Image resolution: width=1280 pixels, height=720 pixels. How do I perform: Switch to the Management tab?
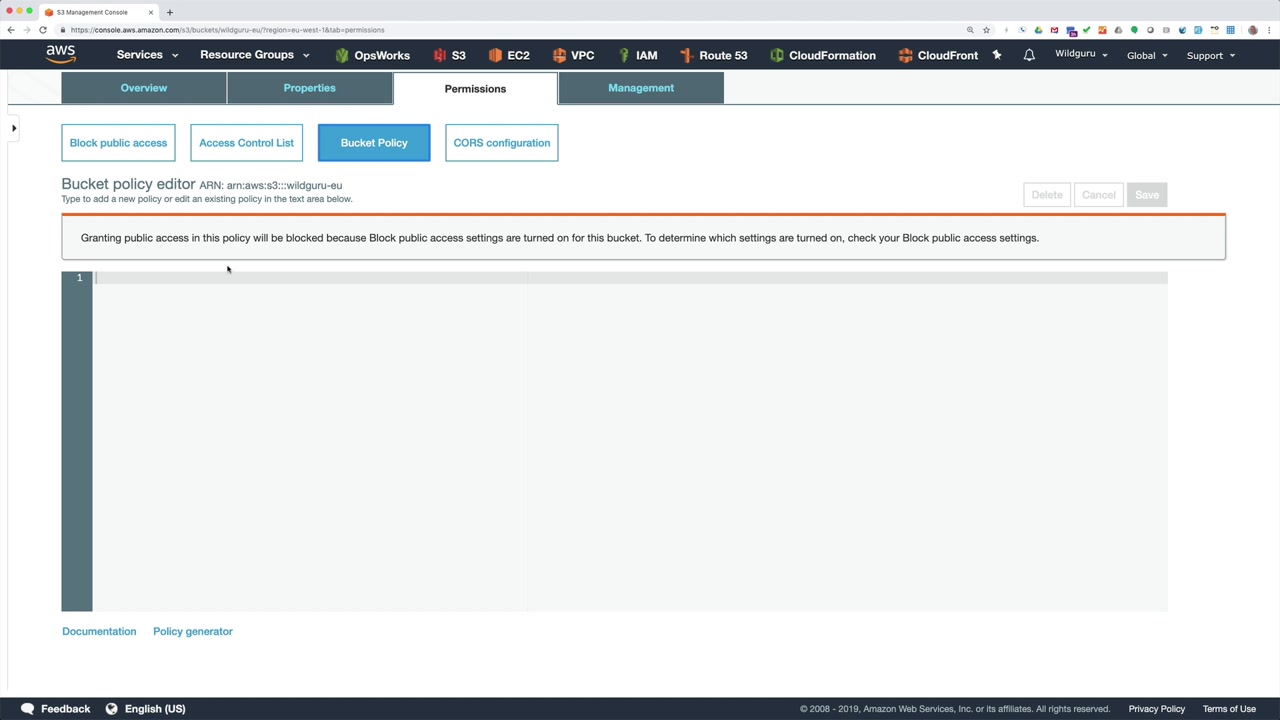(x=641, y=88)
